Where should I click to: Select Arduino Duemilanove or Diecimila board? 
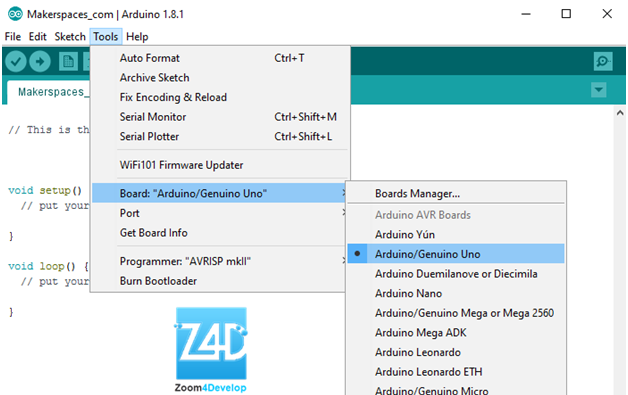(x=456, y=274)
